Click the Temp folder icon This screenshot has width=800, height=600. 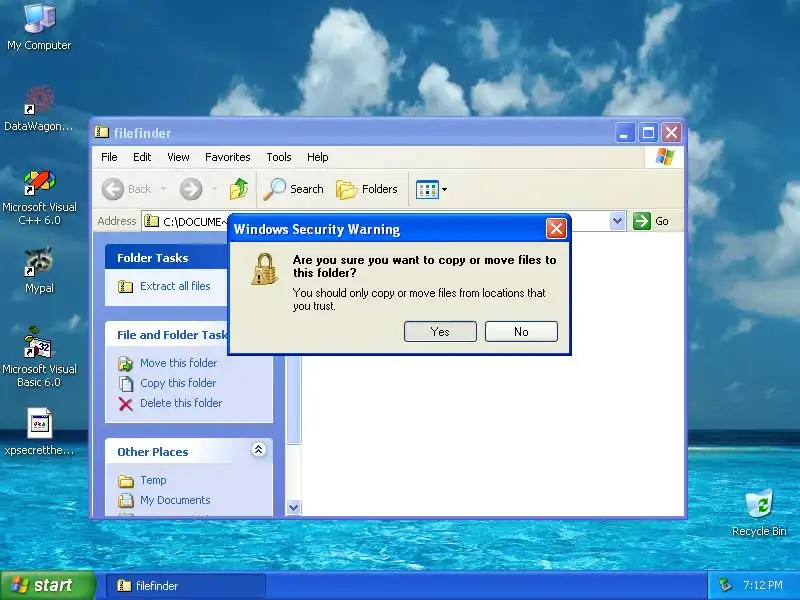tap(126, 481)
